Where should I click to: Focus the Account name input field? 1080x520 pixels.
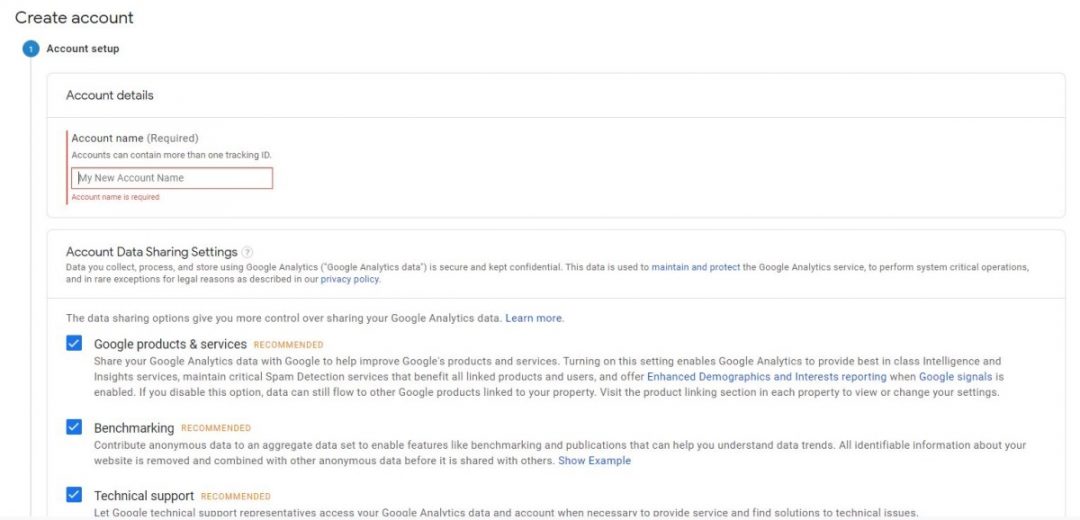click(x=172, y=178)
